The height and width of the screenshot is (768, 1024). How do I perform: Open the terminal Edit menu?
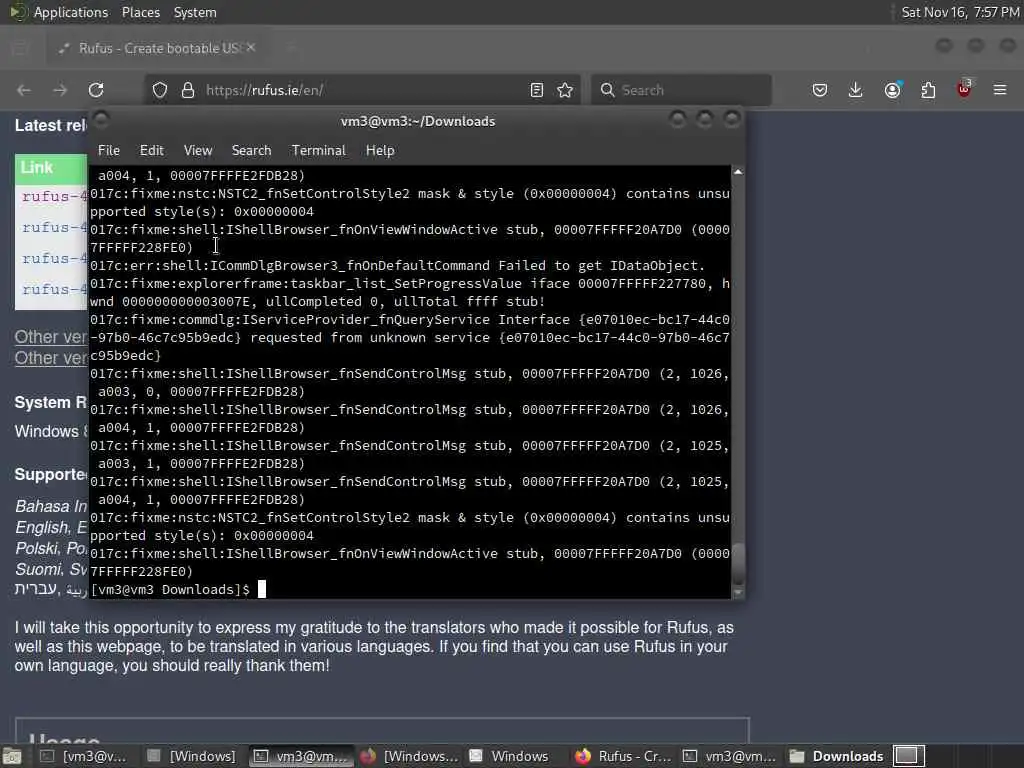pos(152,150)
